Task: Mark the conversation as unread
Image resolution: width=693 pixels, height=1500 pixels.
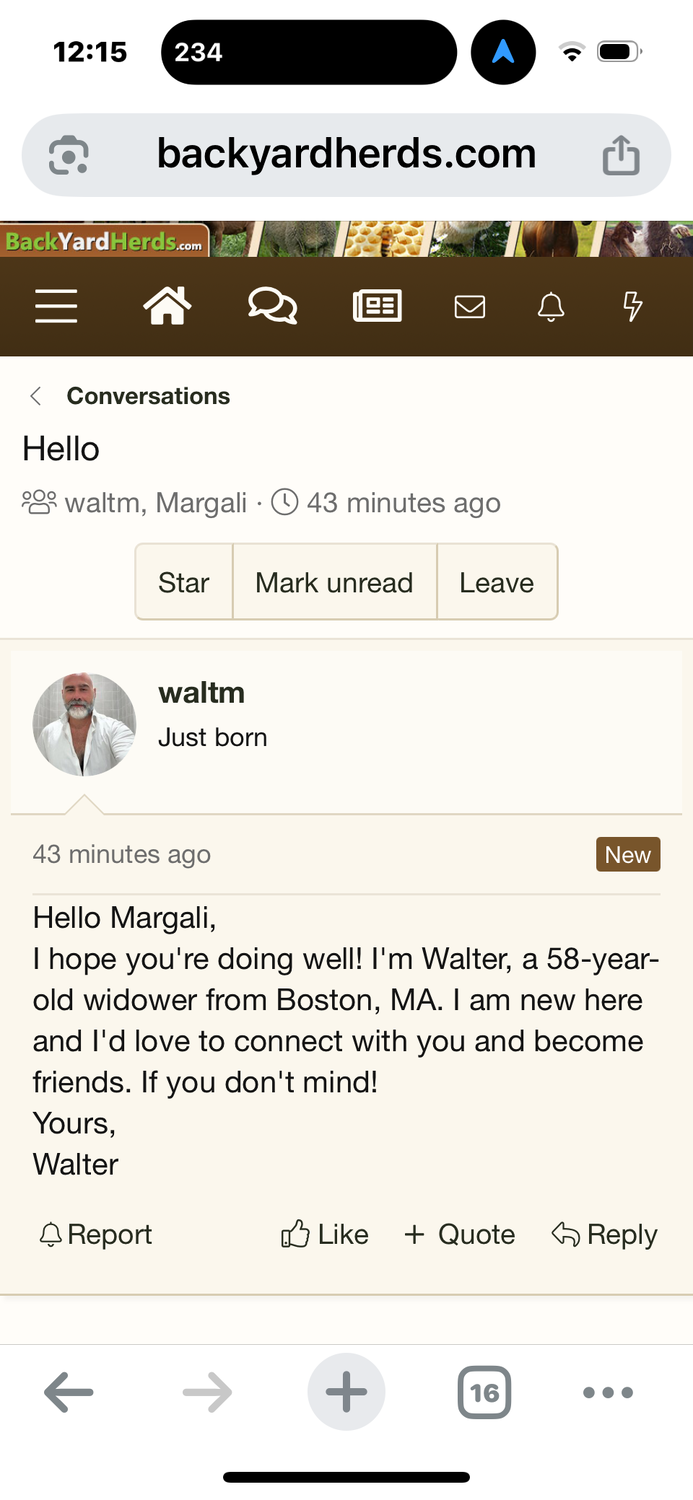Action: tap(334, 583)
